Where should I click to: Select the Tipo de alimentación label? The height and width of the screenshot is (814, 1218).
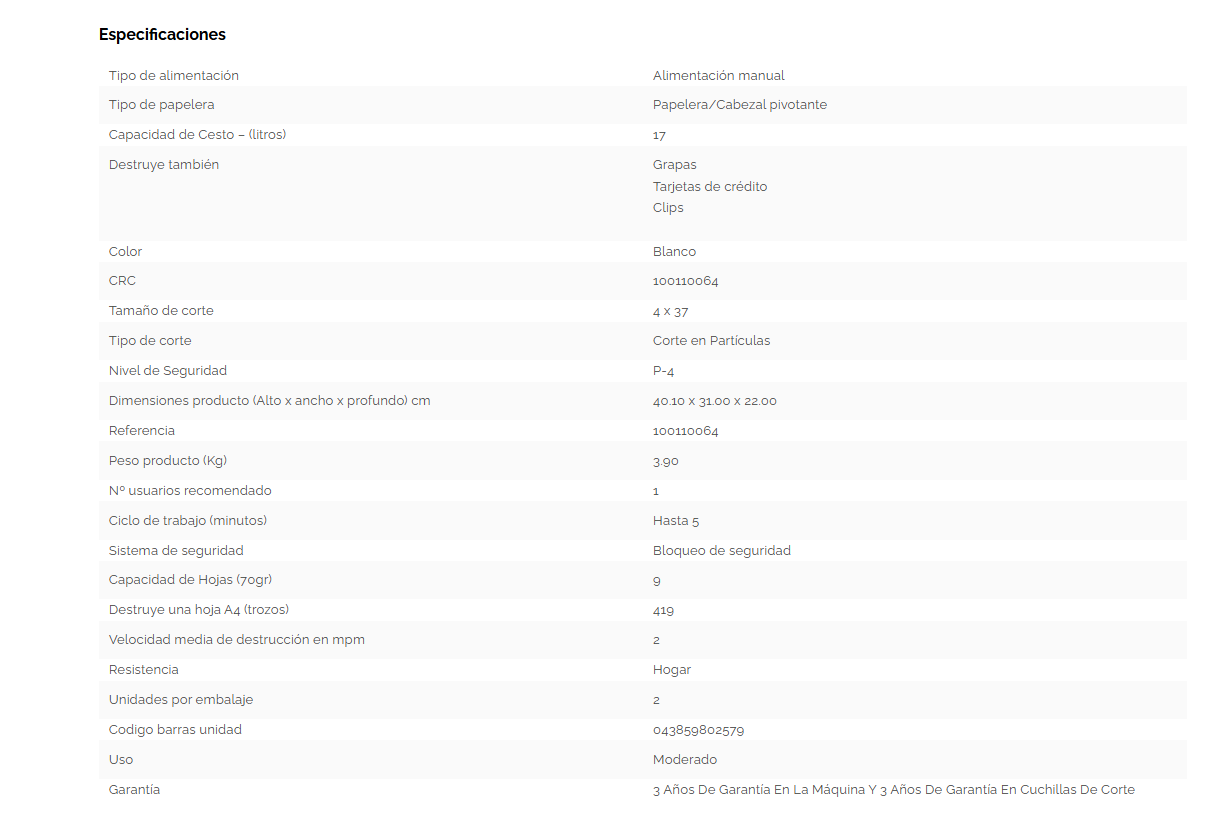pyautogui.click(x=174, y=76)
